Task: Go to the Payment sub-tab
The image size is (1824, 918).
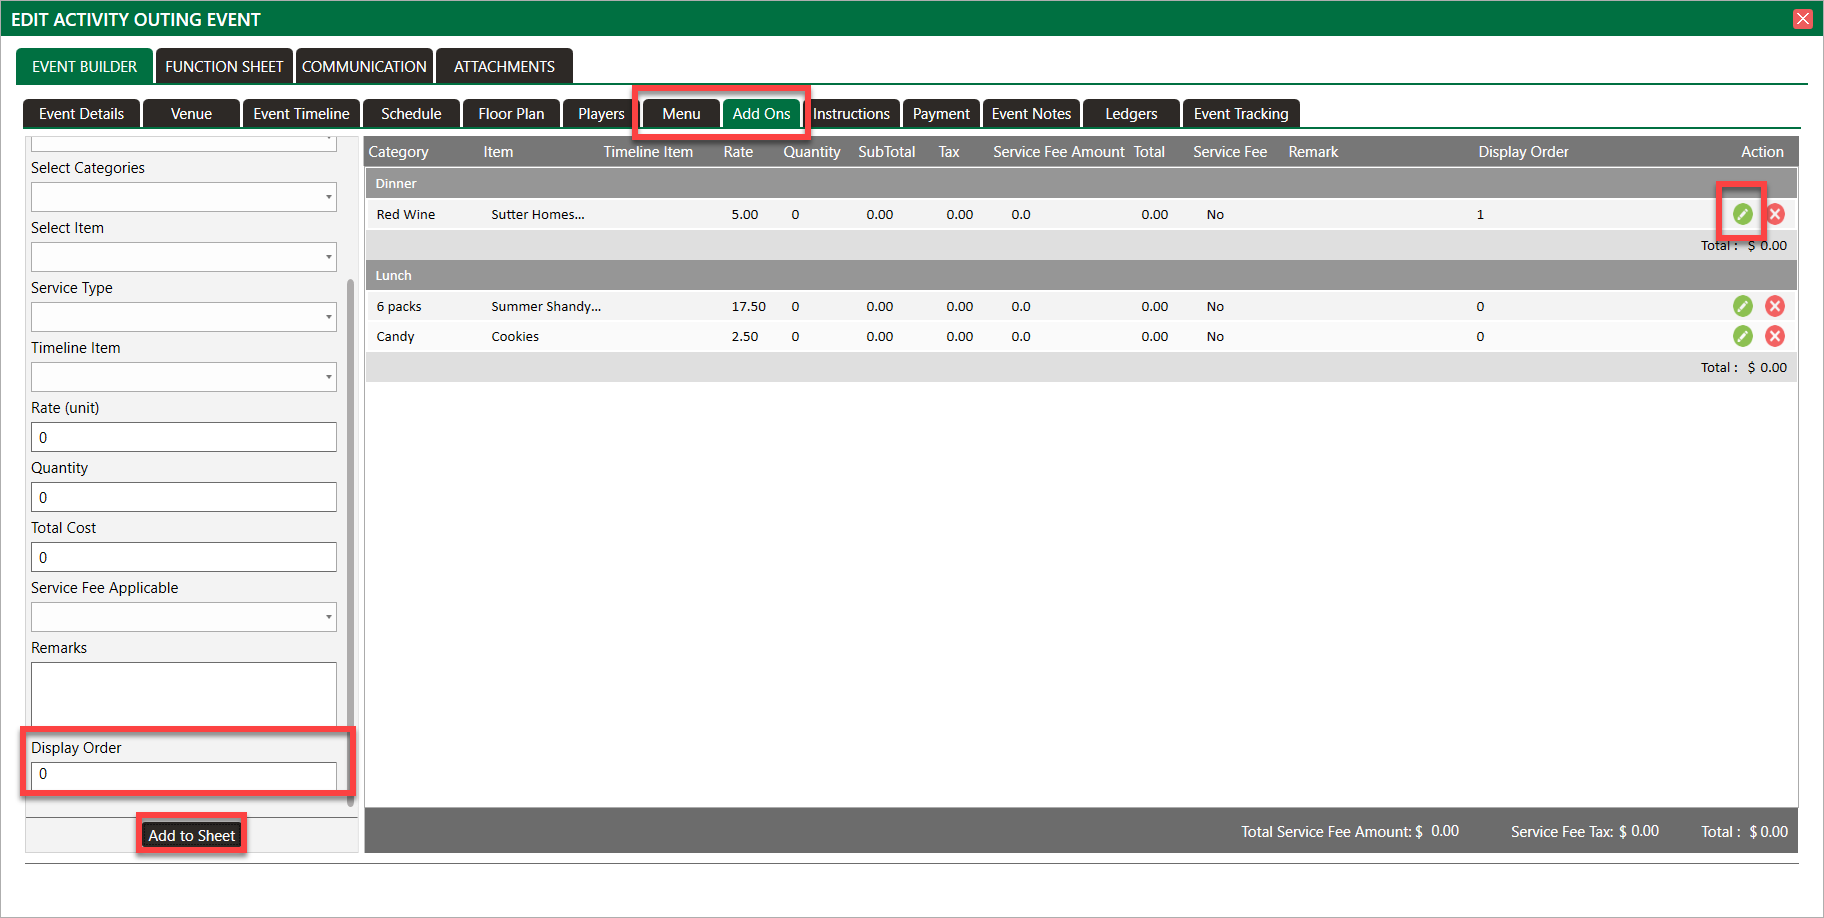Action: pos(940,114)
